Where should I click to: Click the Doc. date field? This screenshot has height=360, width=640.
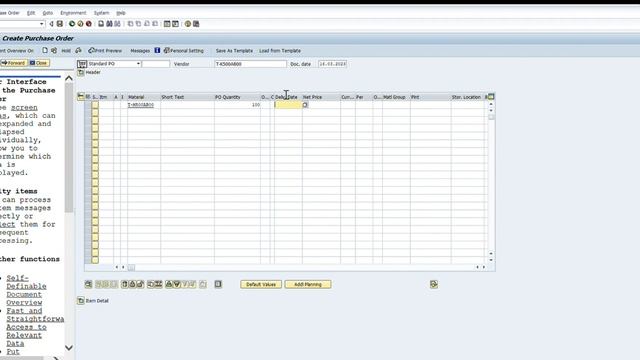(x=333, y=64)
